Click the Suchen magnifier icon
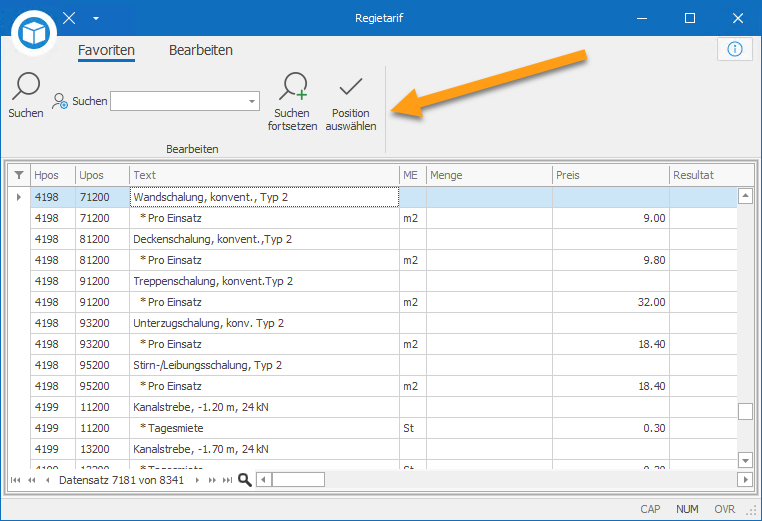The width and height of the screenshot is (762, 521). click(26, 86)
